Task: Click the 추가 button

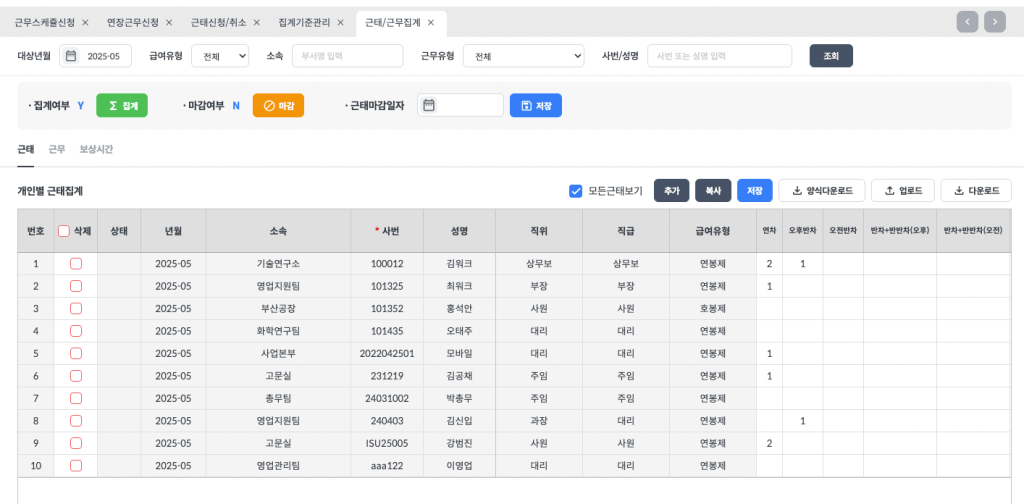Action: pyautogui.click(x=671, y=191)
